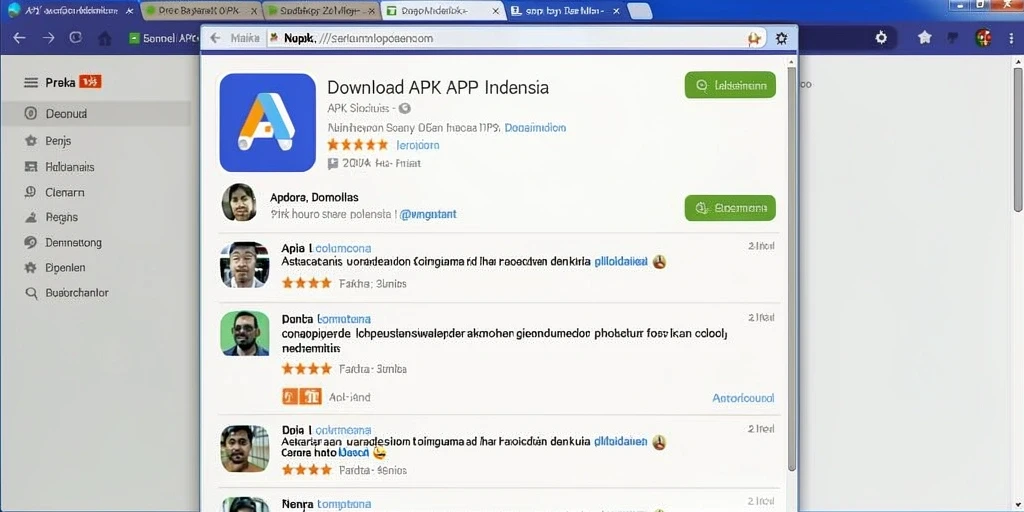
Task: Click the gear icon beside Penjs
Action: pos(30,140)
